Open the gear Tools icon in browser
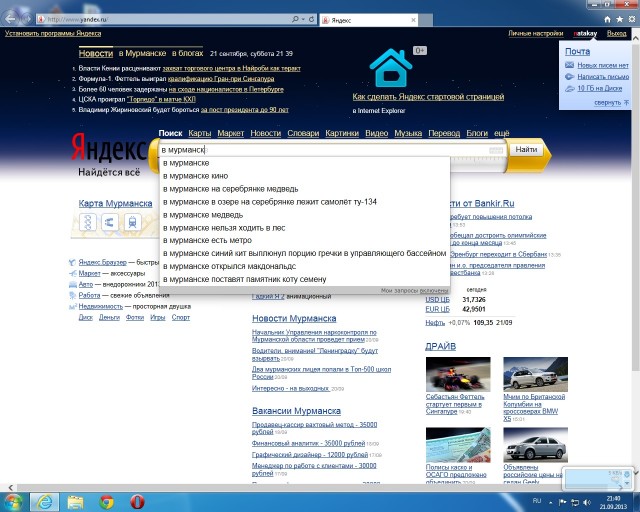 point(632,19)
